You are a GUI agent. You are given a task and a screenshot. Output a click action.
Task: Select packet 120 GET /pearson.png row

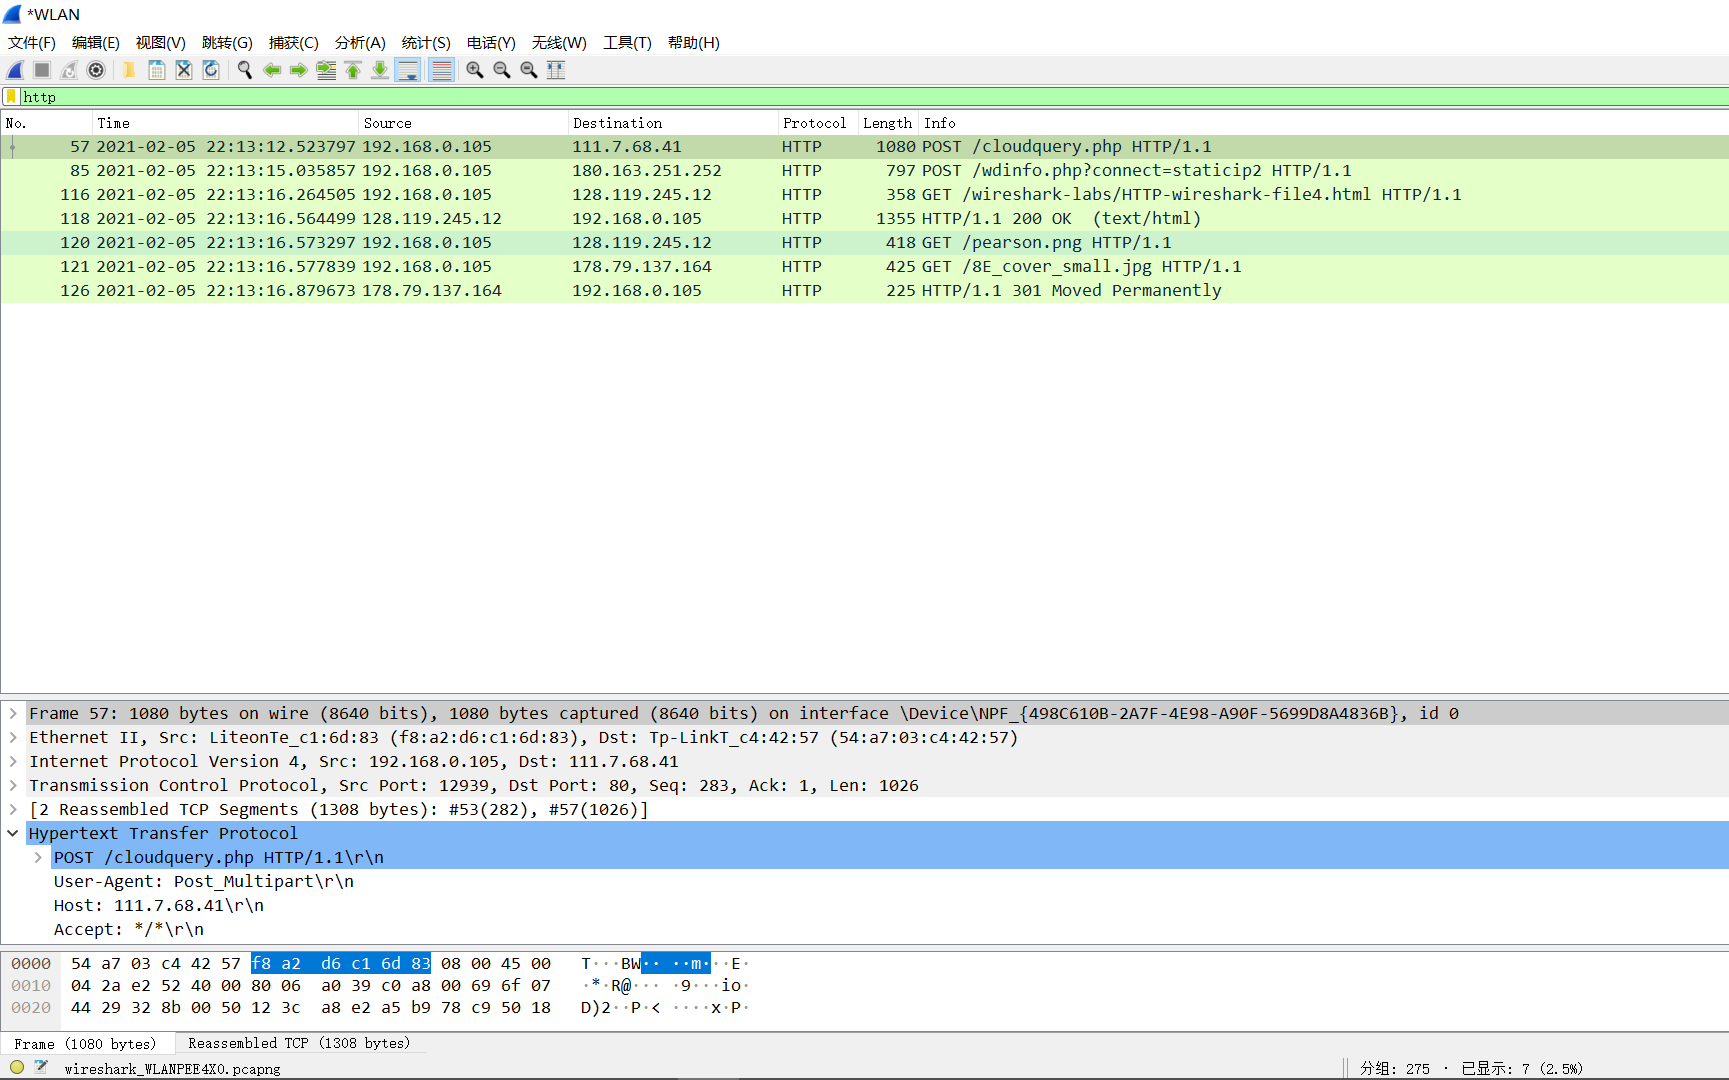(865, 243)
